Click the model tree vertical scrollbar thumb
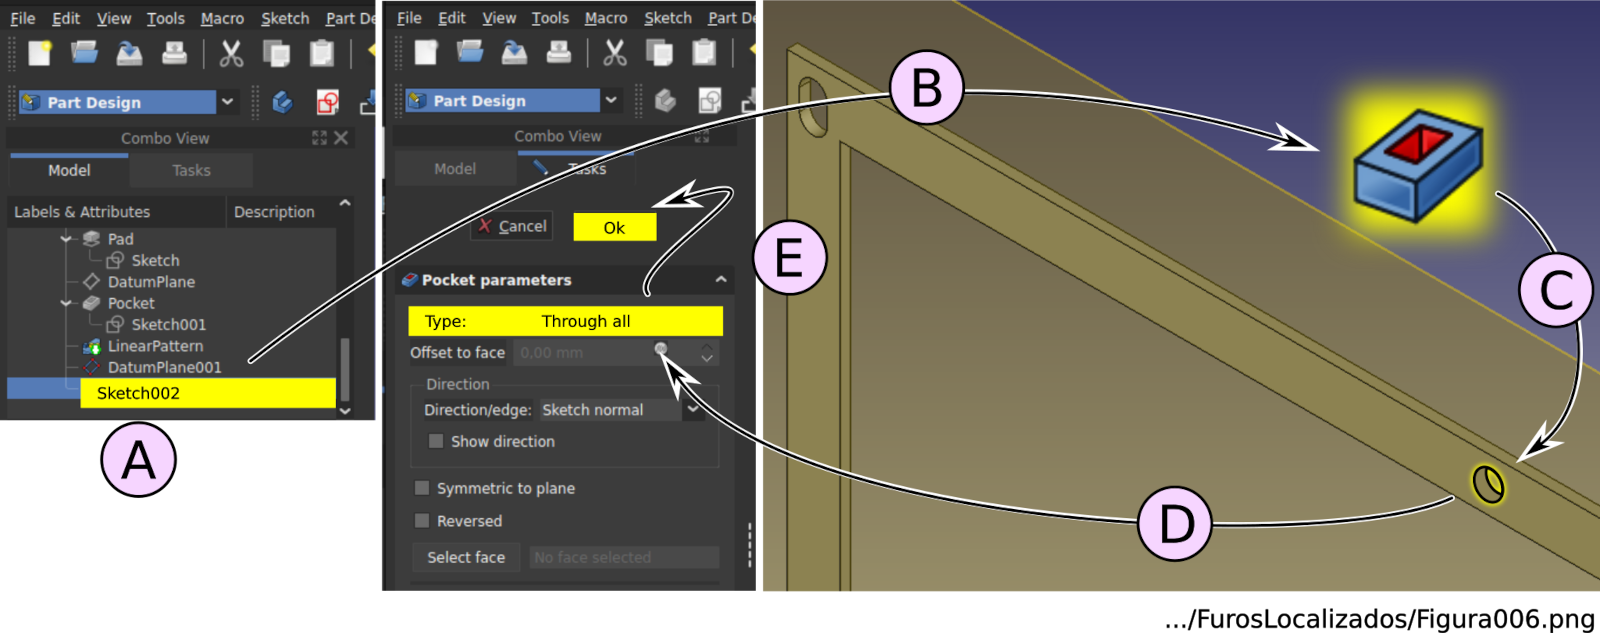This screenshot has height=633, width=1600. pos(345,369)
